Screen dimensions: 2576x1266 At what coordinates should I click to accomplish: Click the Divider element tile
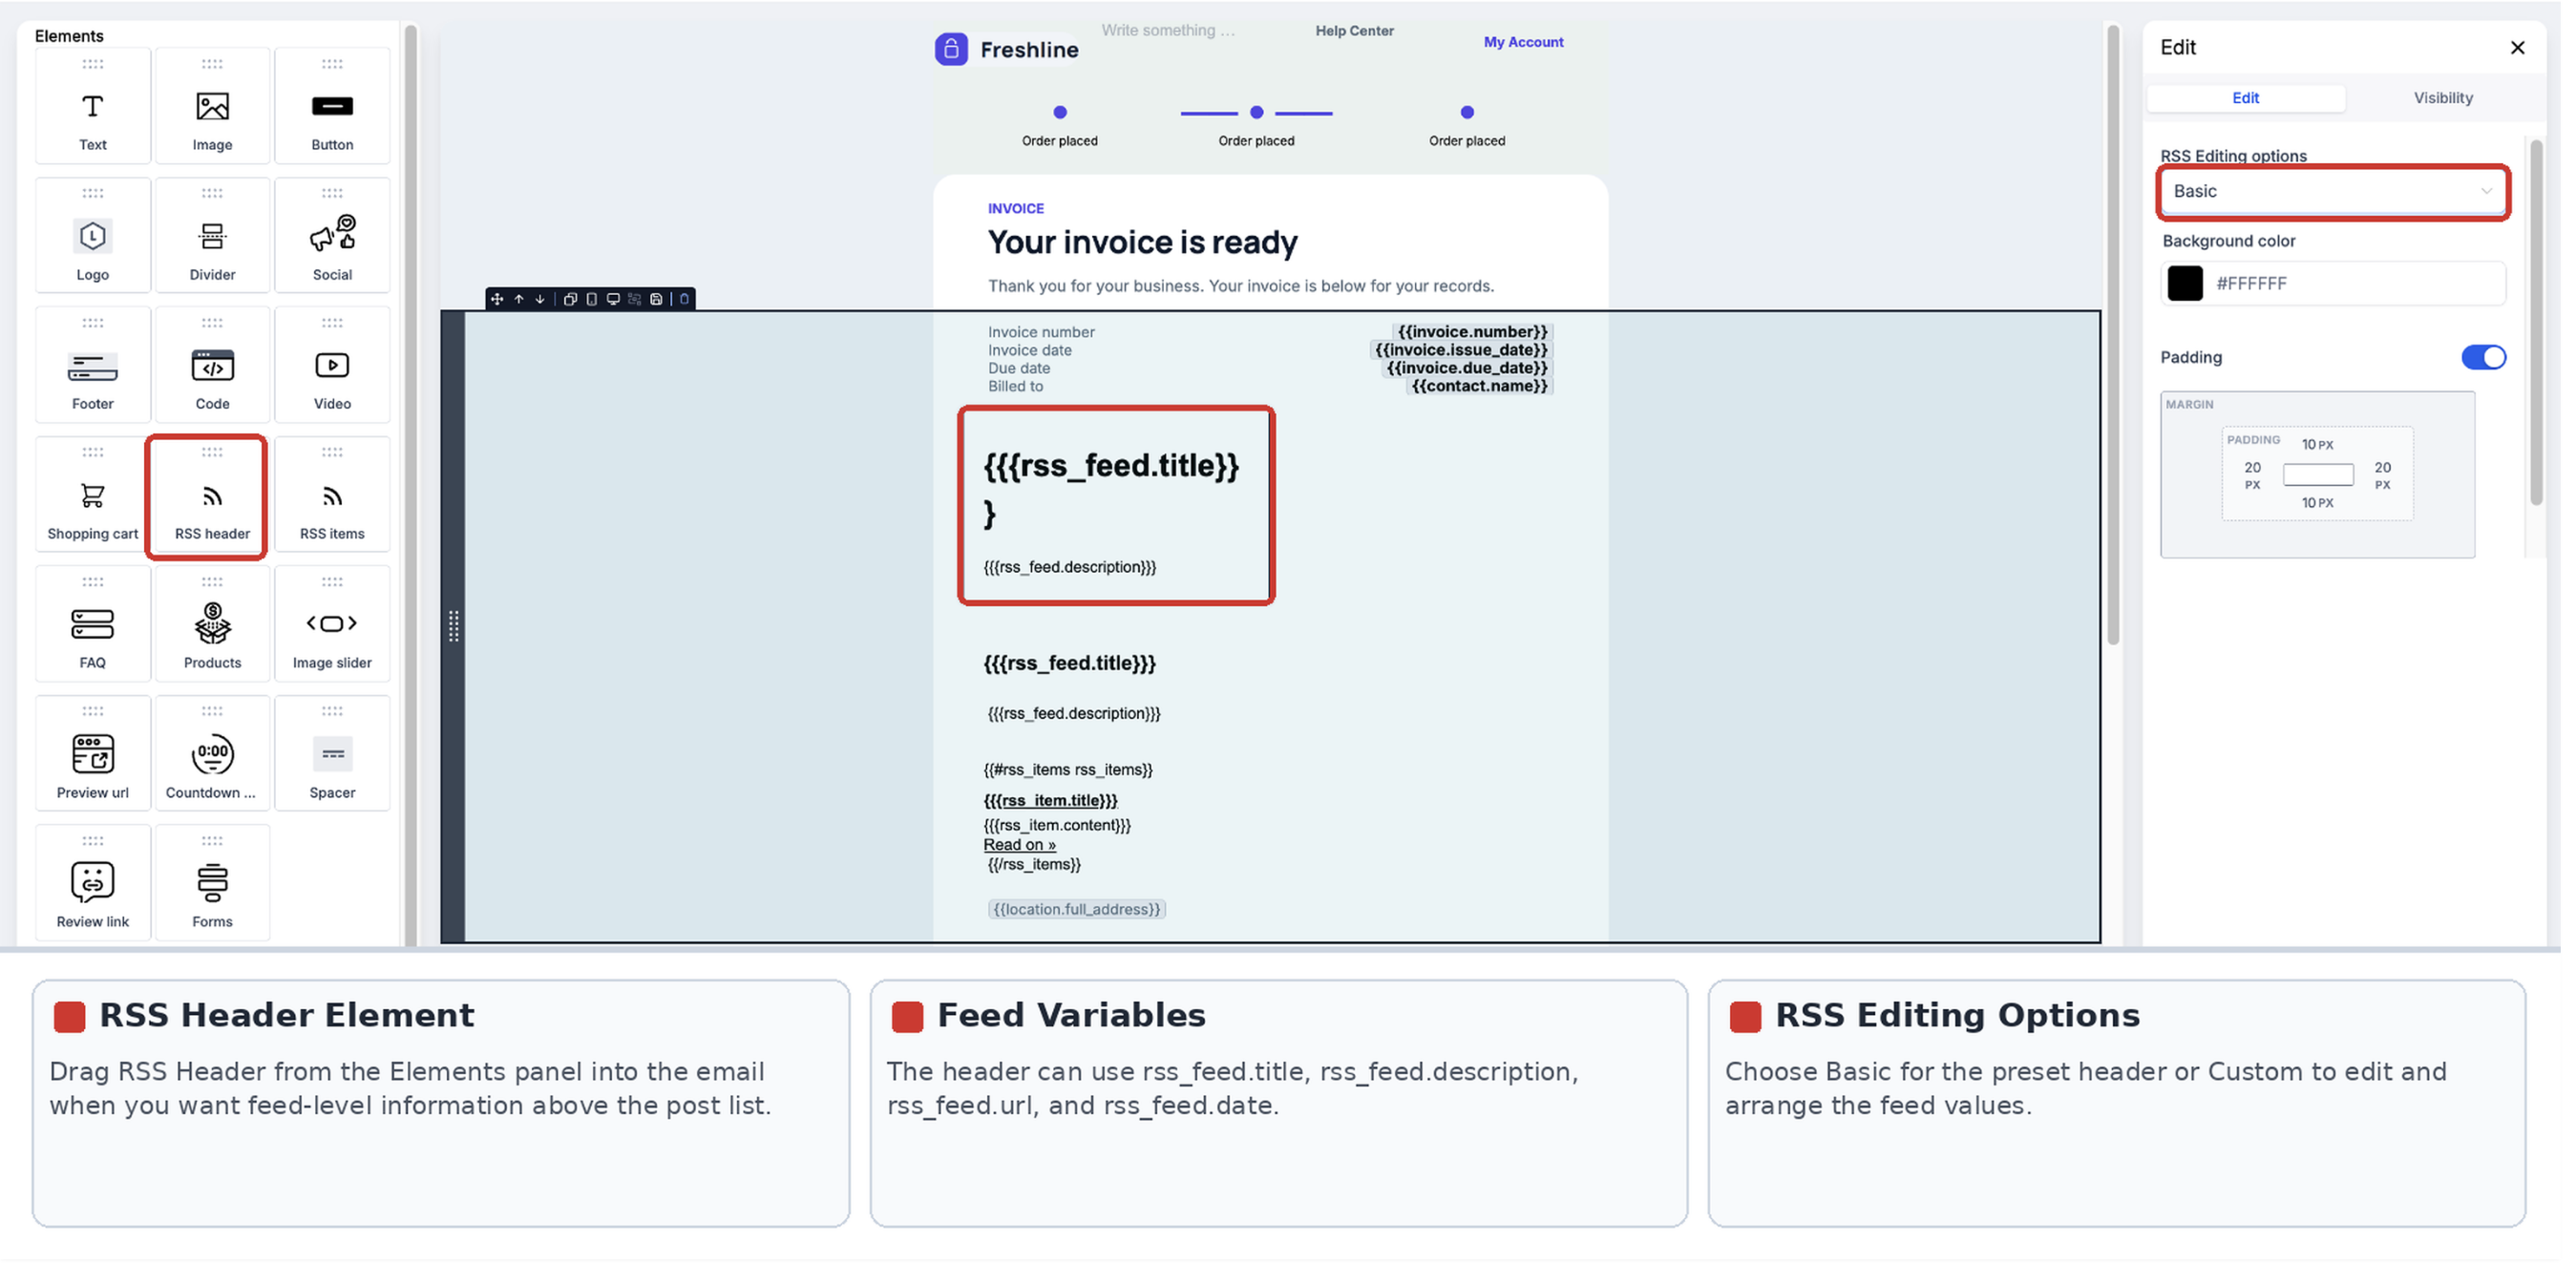click(213, 236)
